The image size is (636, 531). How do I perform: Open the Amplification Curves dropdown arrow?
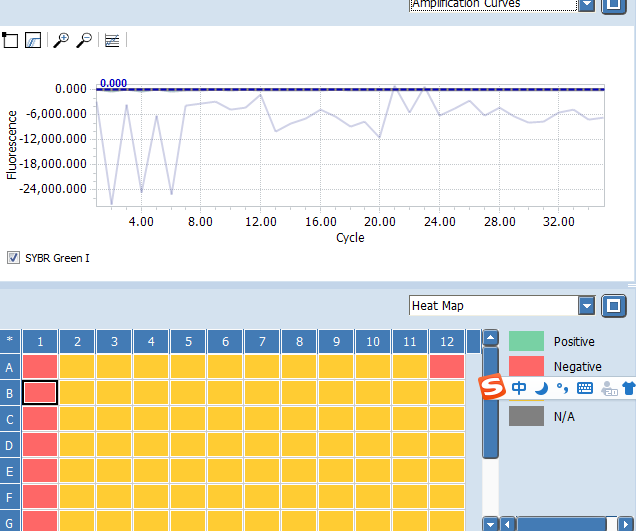tap(587, 5)
